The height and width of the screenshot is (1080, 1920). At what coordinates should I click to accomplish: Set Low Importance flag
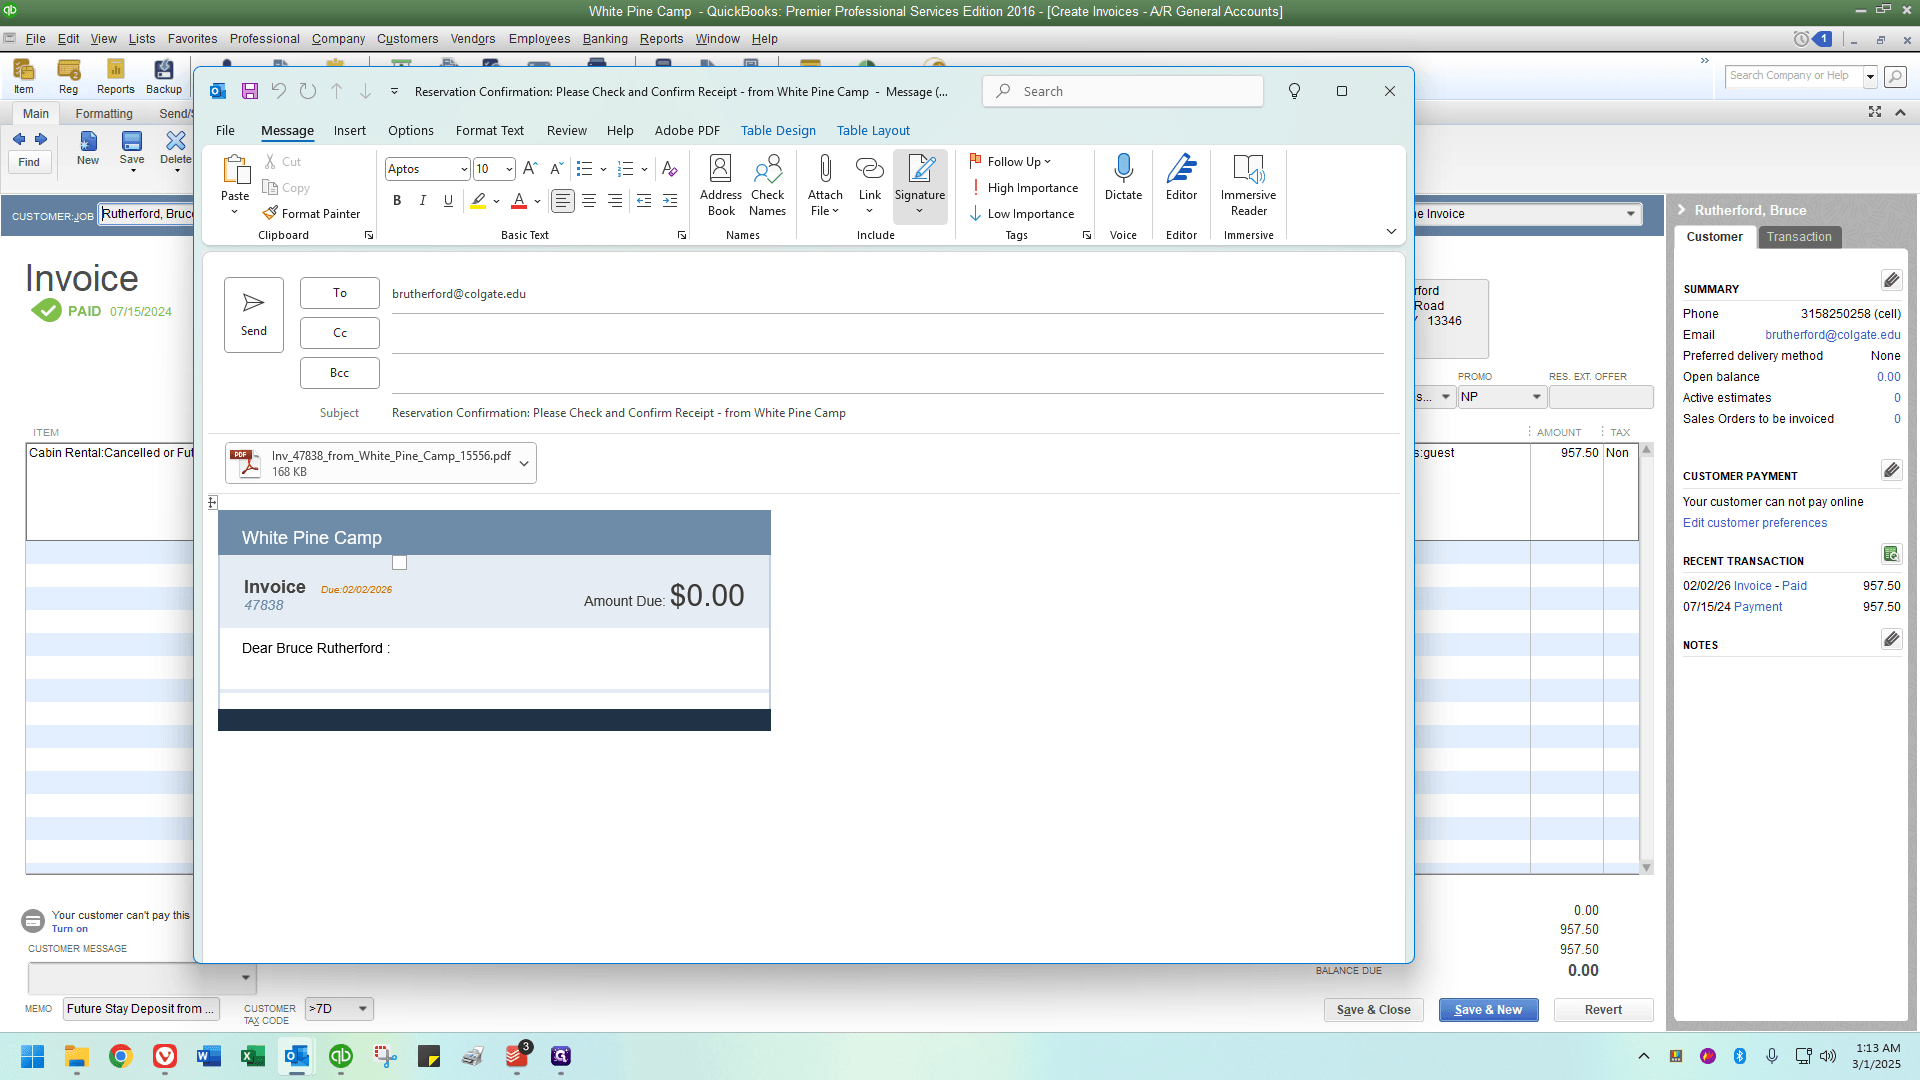[x=1022, y=213]
